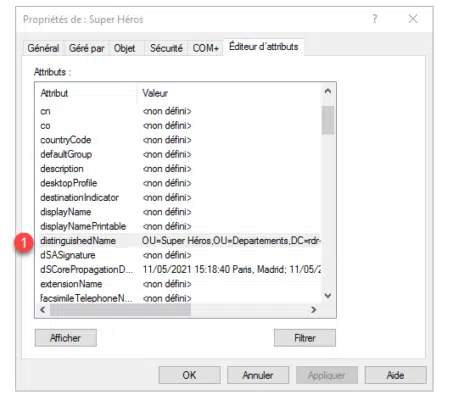Click the Afficher button
The image size is (464, 400).
pos(66,338)
